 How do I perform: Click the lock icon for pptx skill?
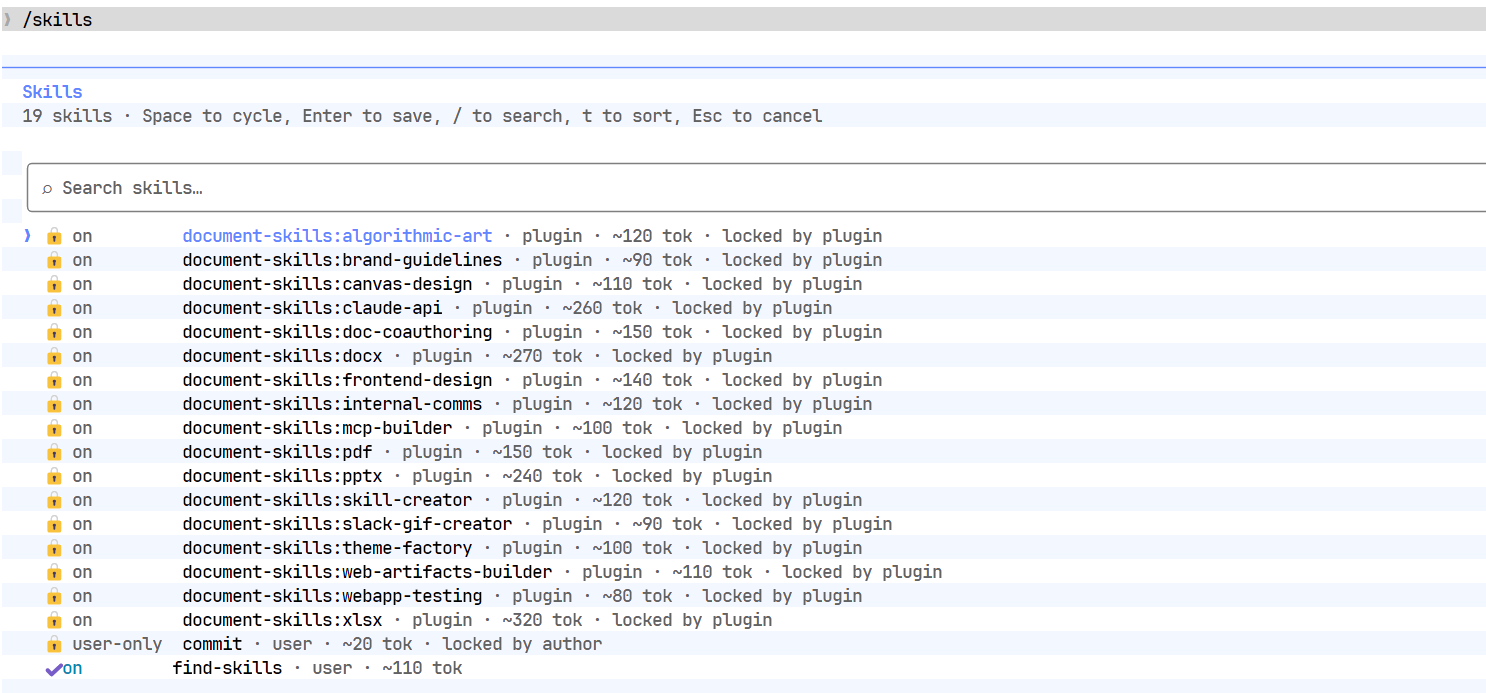pyautogui.click(x=54, y=476)
